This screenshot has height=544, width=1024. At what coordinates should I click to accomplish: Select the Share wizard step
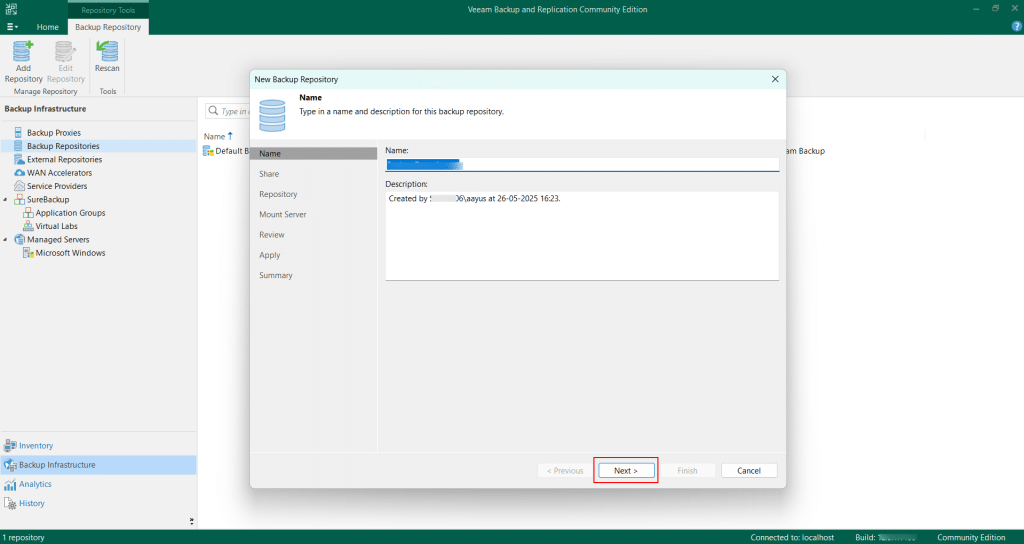tap(269, 174)
